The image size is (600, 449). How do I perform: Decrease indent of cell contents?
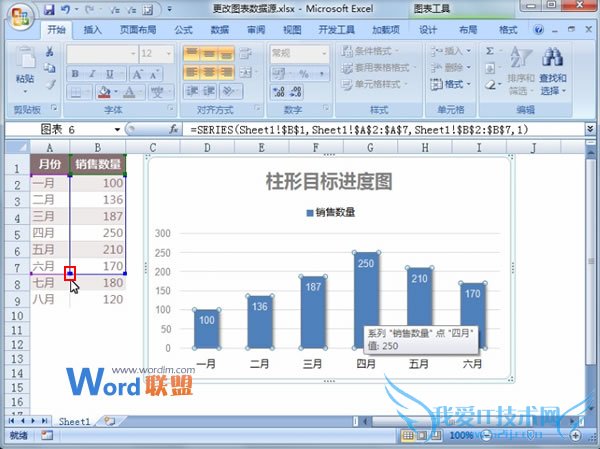pyautogui.click(x=192, y=91)
